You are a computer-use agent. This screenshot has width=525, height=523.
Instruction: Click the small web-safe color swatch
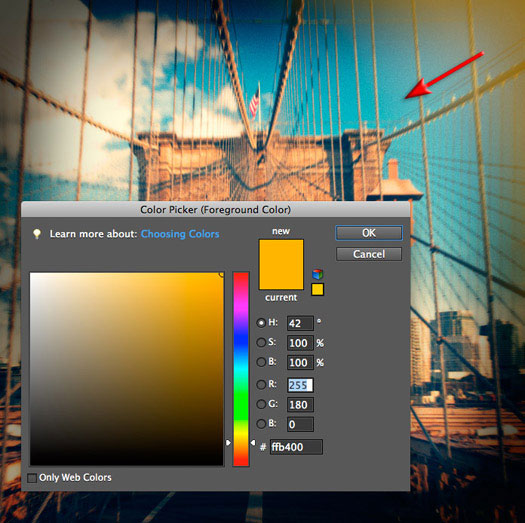317,289
